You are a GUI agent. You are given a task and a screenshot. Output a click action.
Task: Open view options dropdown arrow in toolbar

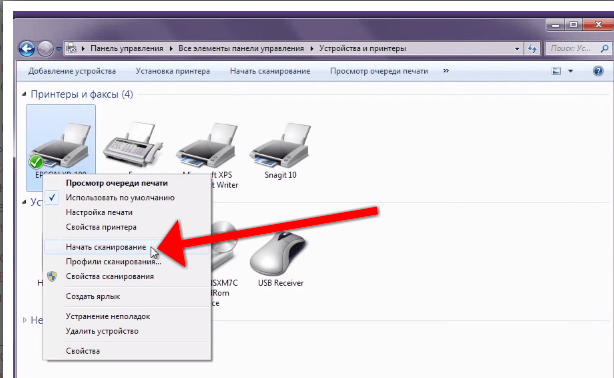tap(570, 71)
